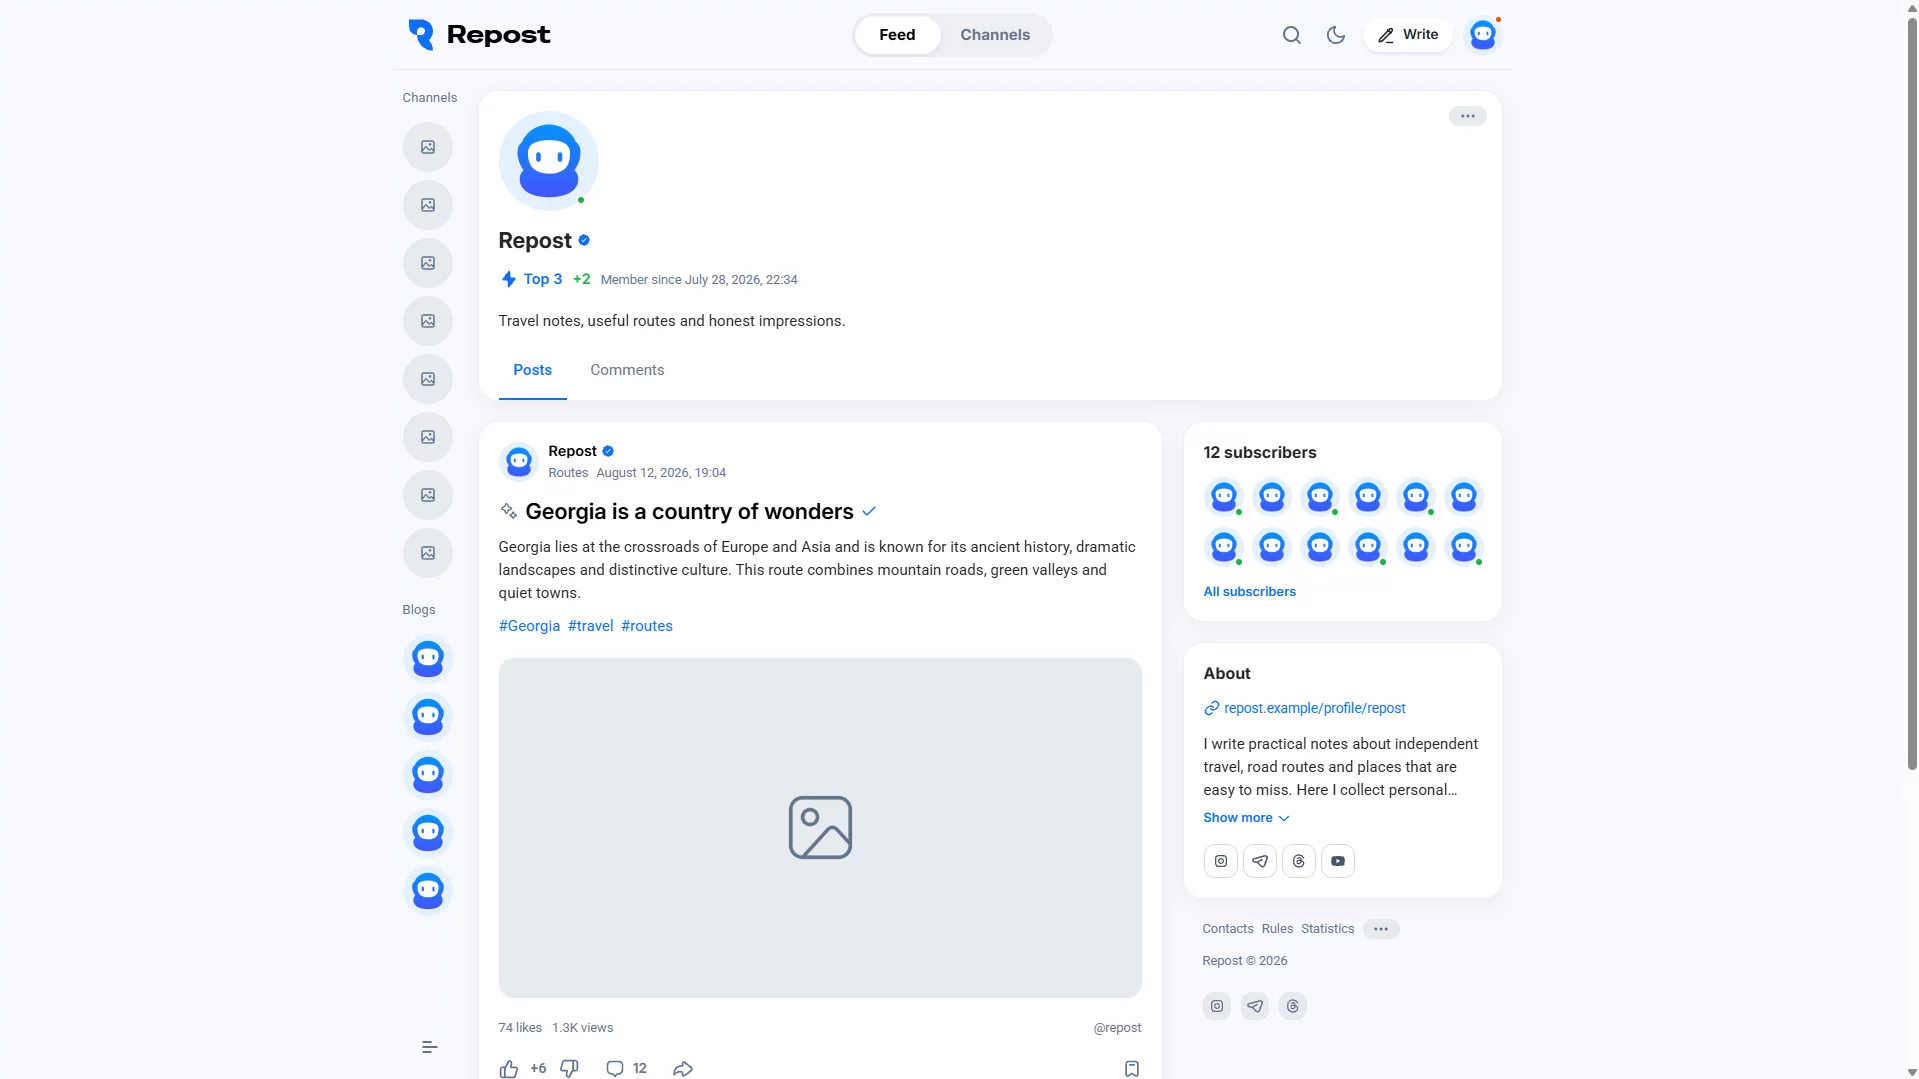This screenshot has height=1079, width=1919.
Task: Expand footer more-links ellipsis button
Action: [1380, 929]
